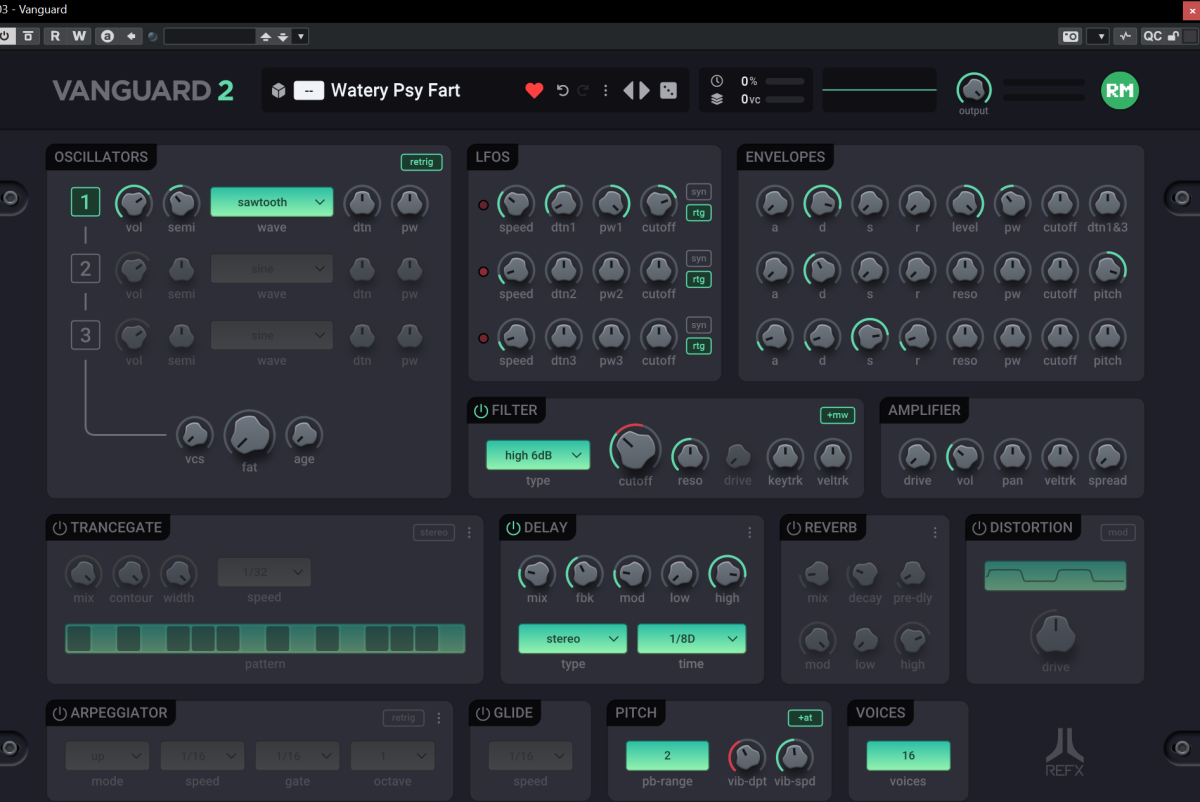Click the pb-range value 2 field
This screenshot has height=802, width=1200.
click(x=667, y=756)
